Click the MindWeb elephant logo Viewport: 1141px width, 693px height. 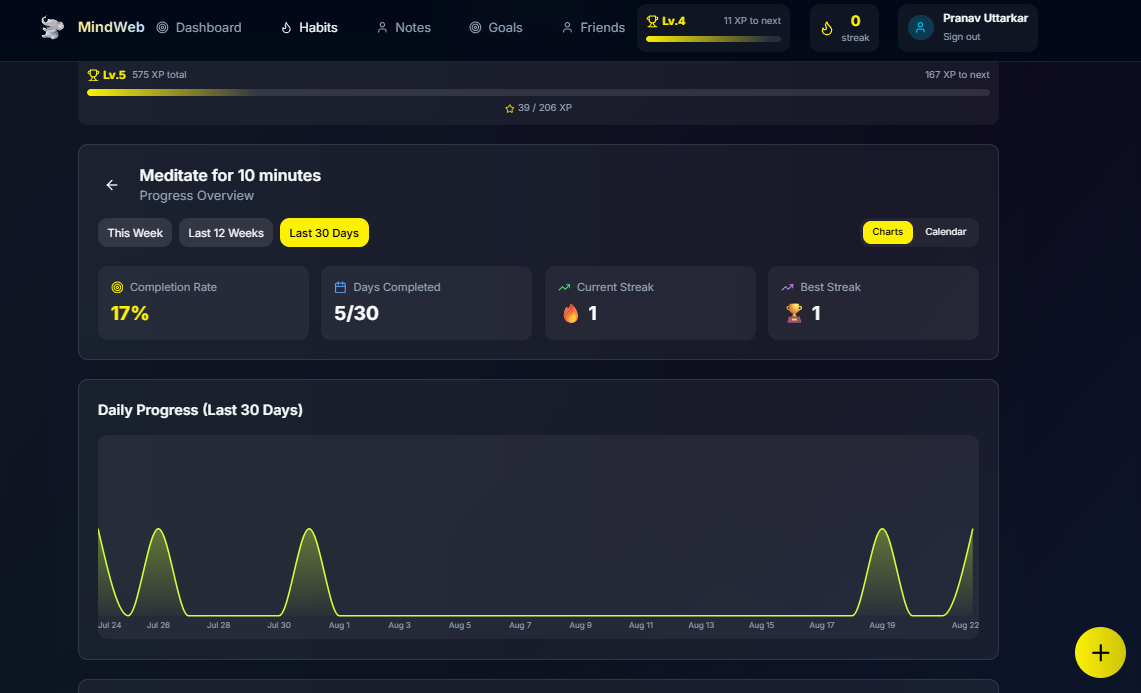51,27
